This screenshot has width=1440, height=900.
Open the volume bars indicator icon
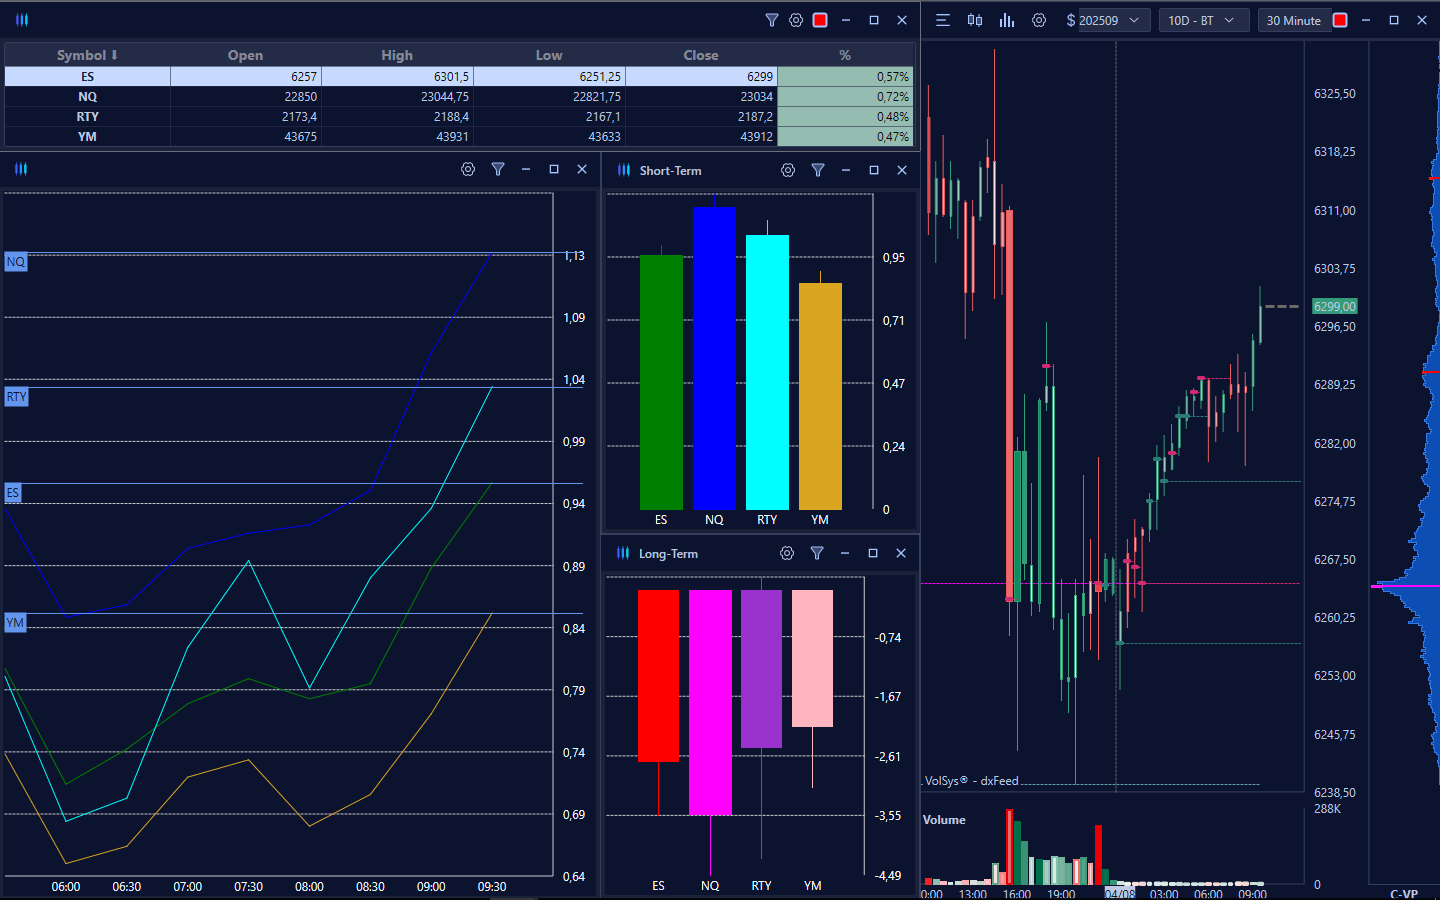pyautogui.click(x=1007, y=20)
